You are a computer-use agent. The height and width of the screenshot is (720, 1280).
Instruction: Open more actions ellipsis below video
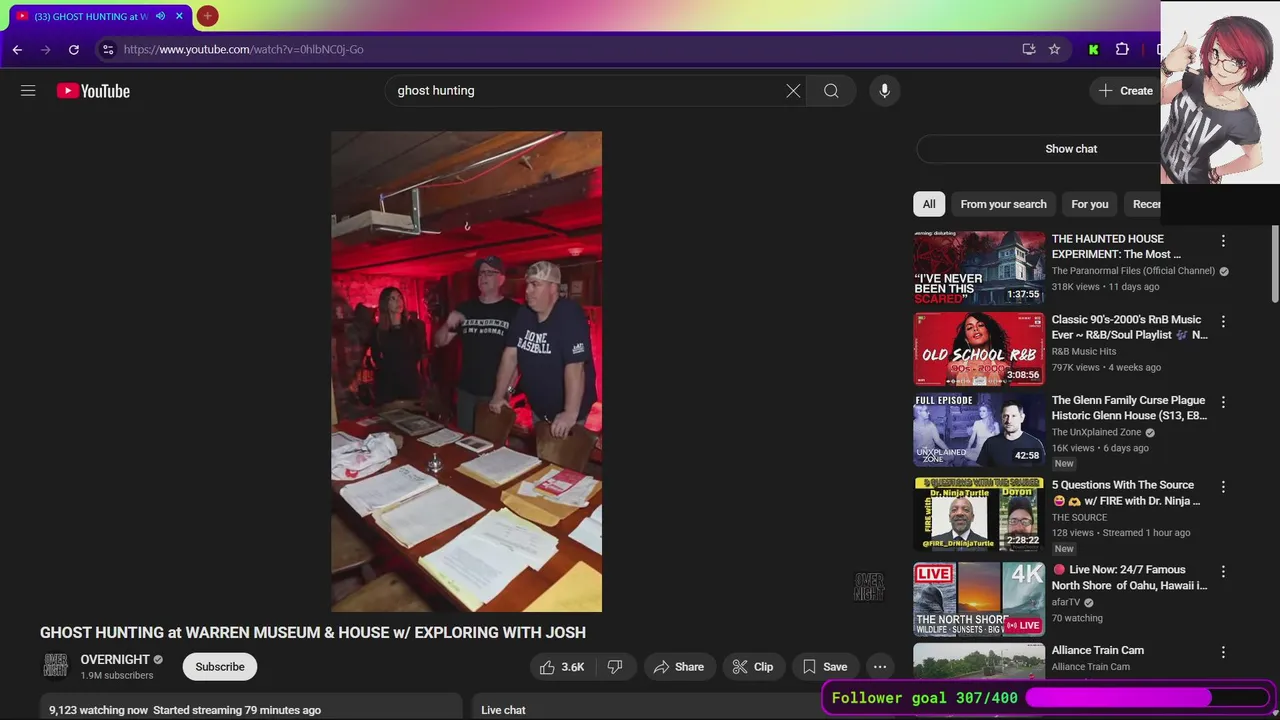(x=880, y=667)
